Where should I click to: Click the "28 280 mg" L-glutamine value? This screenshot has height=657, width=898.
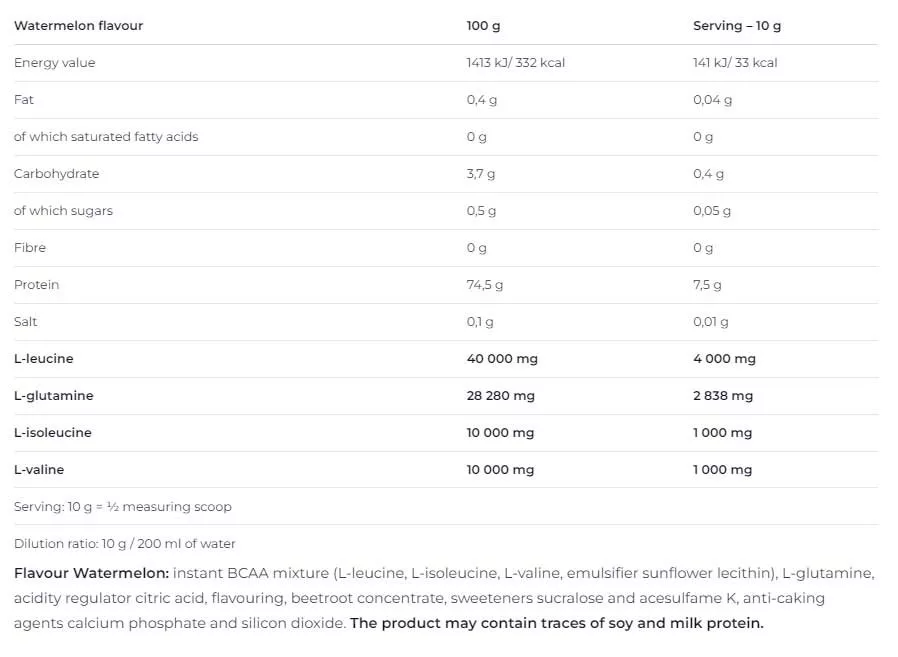click(x=501, y=396)
